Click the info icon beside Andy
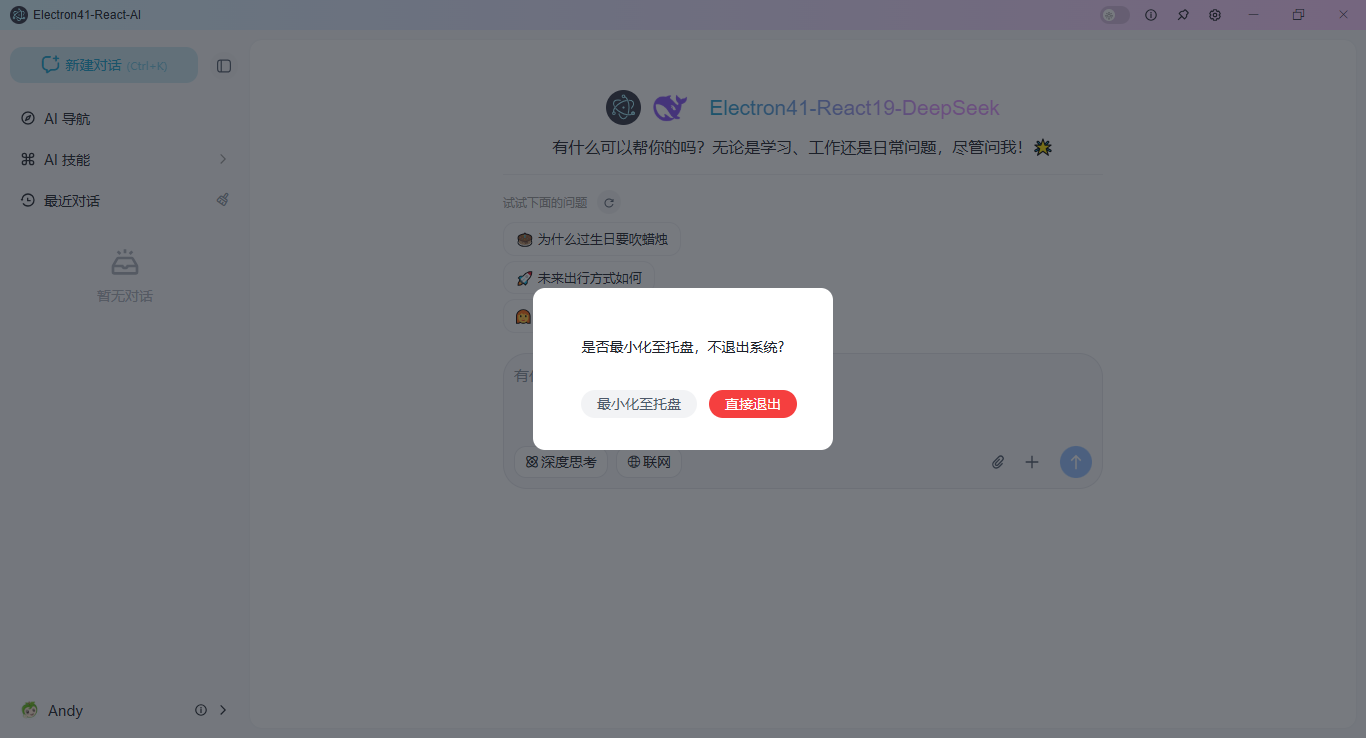The image size is (1366, 738). (x=201, y=710)
